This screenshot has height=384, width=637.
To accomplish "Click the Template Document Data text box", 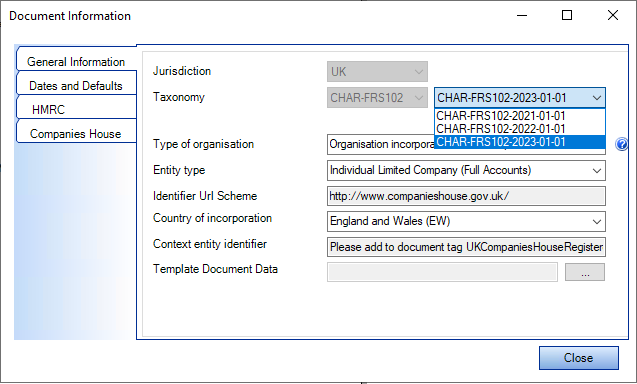I will click(x=442, y=272).
